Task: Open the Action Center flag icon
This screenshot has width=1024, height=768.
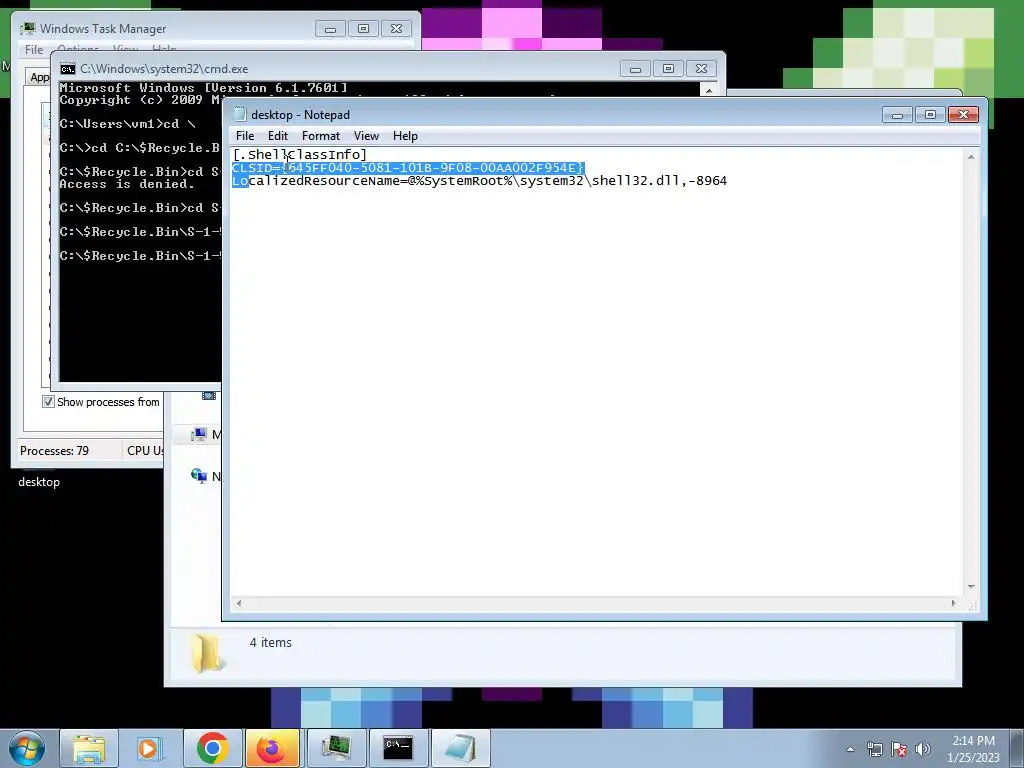Action: click(899, 749)
